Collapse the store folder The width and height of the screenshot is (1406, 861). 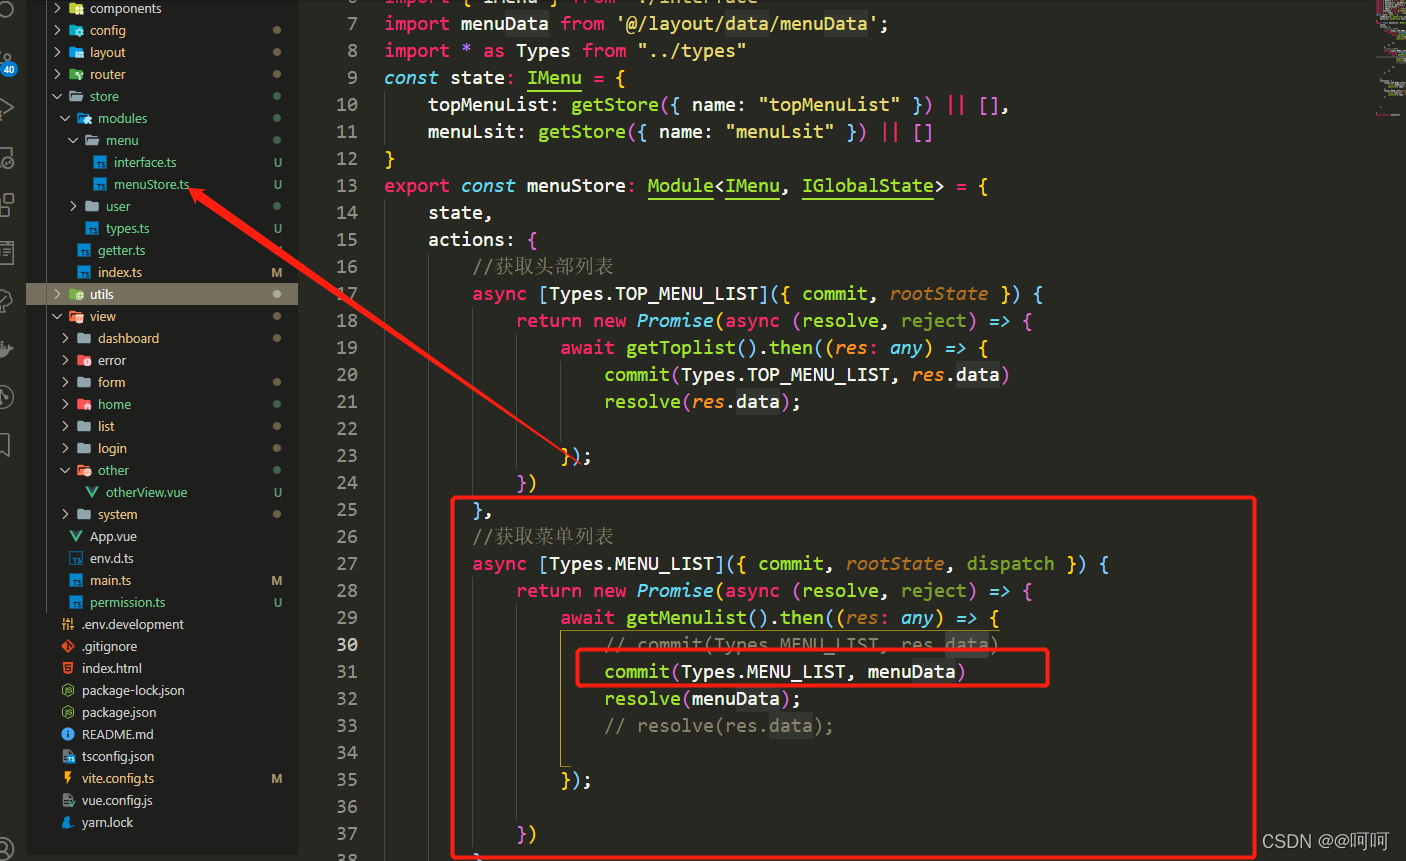point(57,96)
